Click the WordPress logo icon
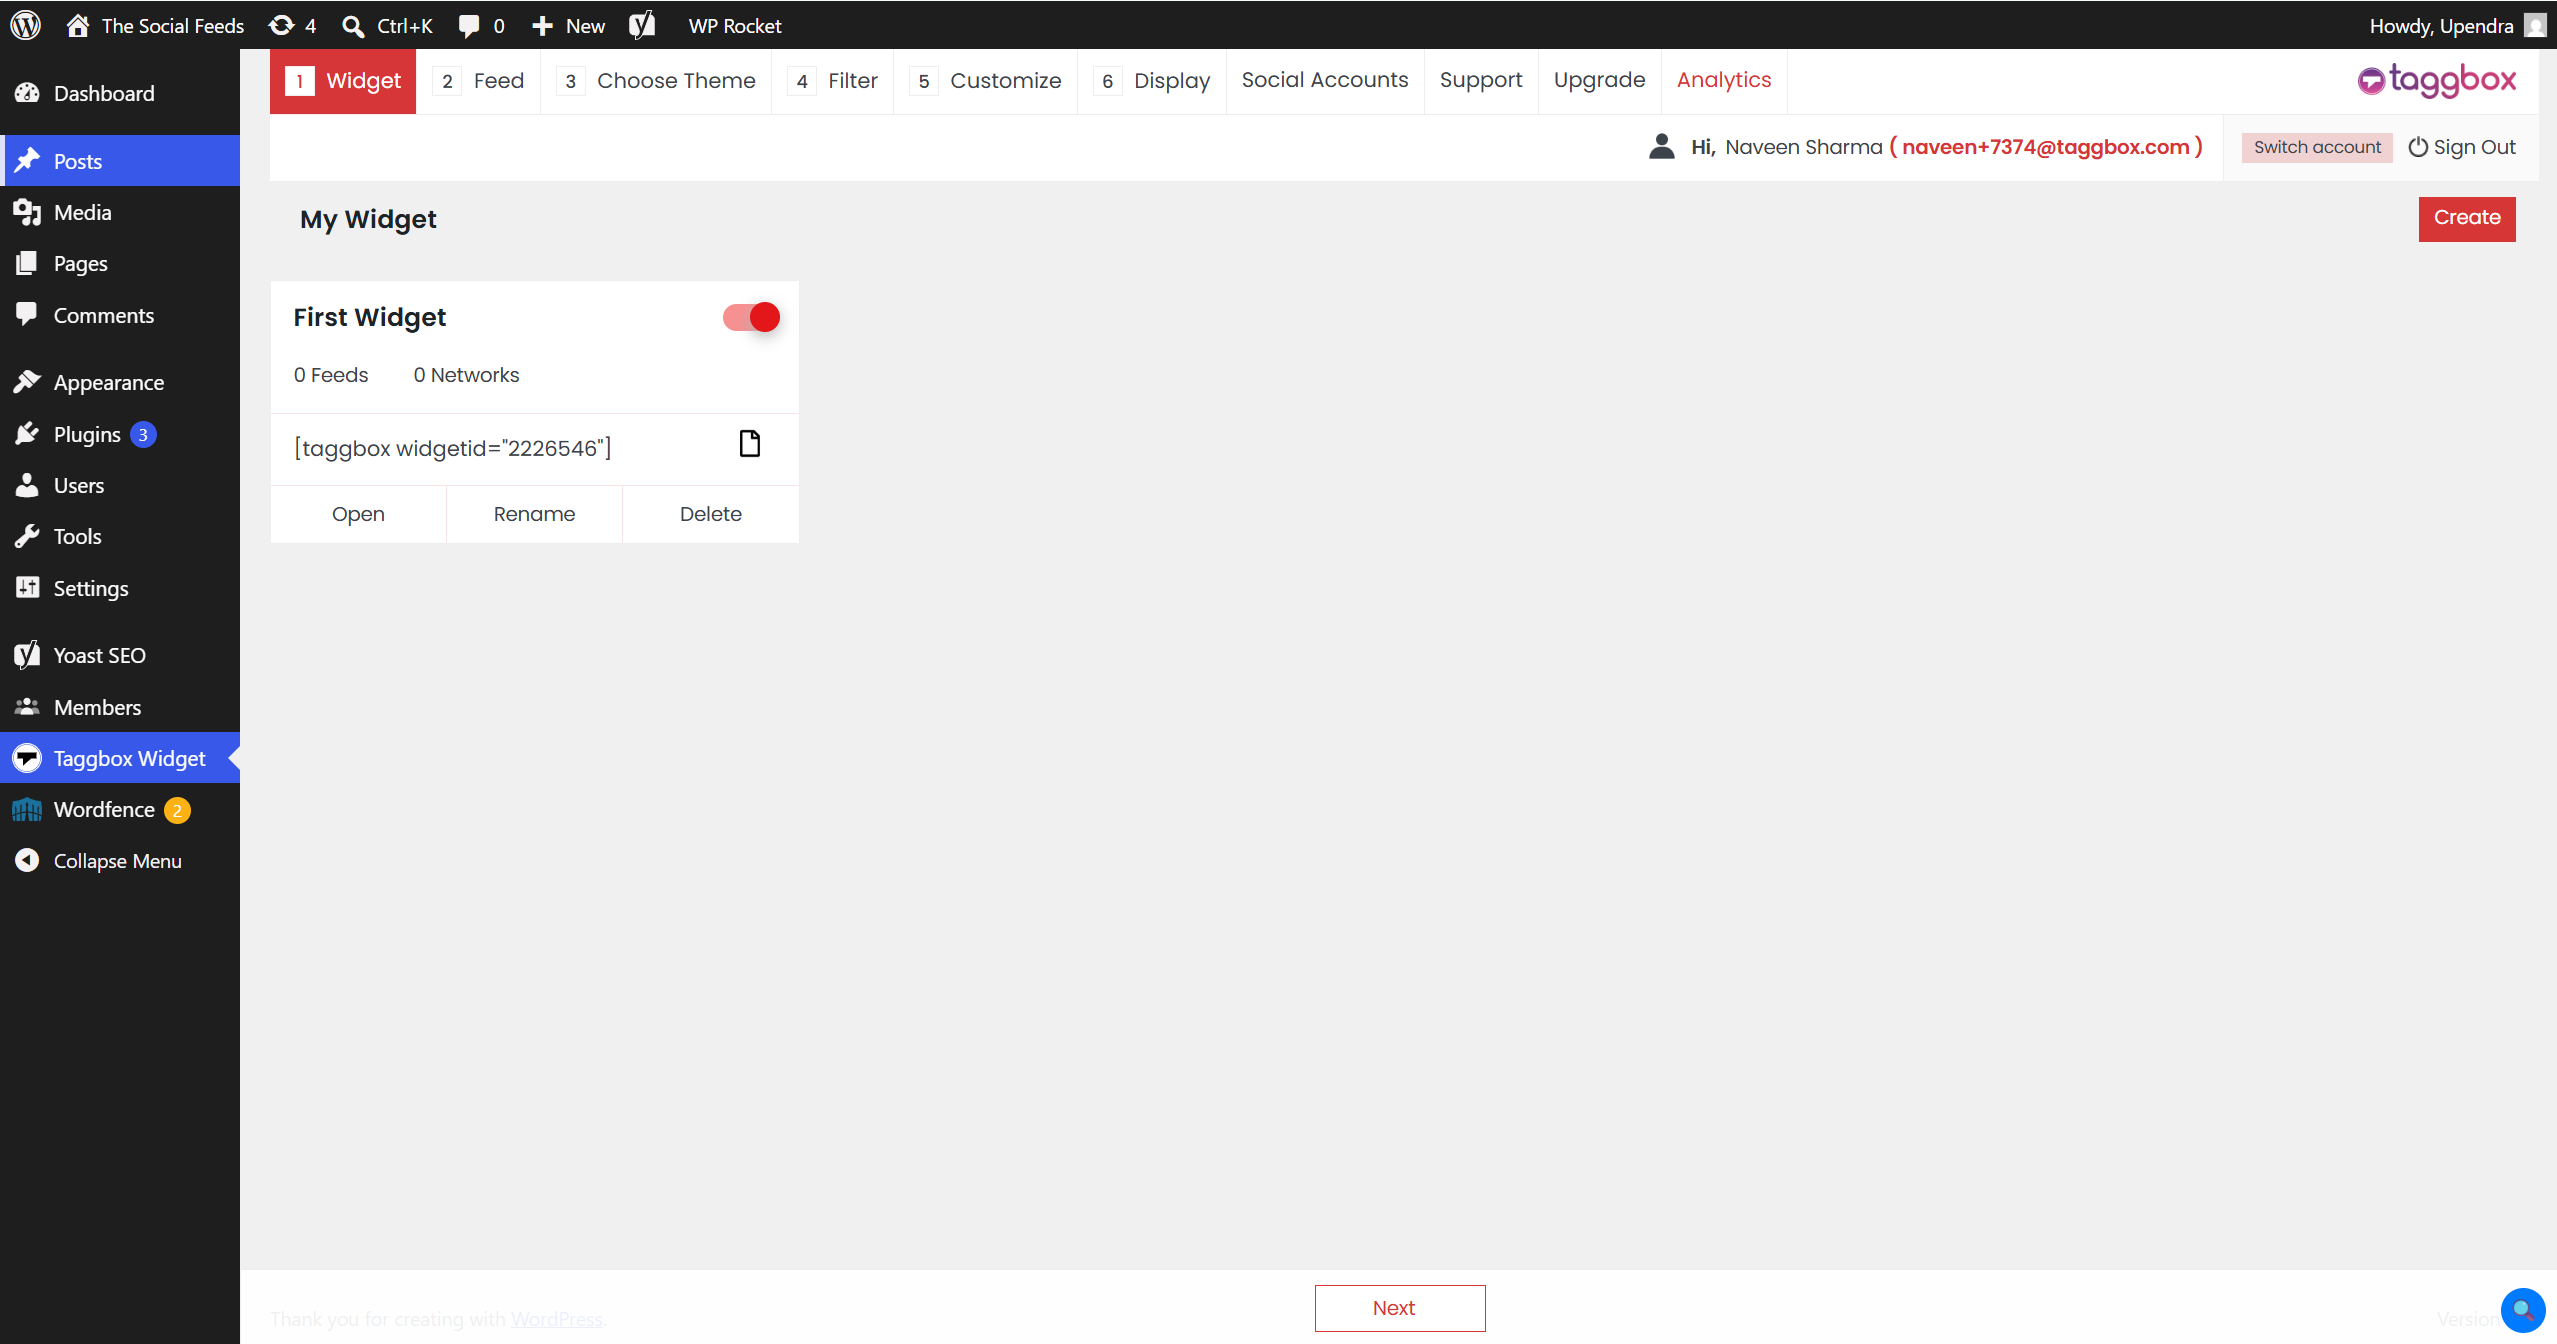Screen dimensions: 2557x1344 coord(25,25)
